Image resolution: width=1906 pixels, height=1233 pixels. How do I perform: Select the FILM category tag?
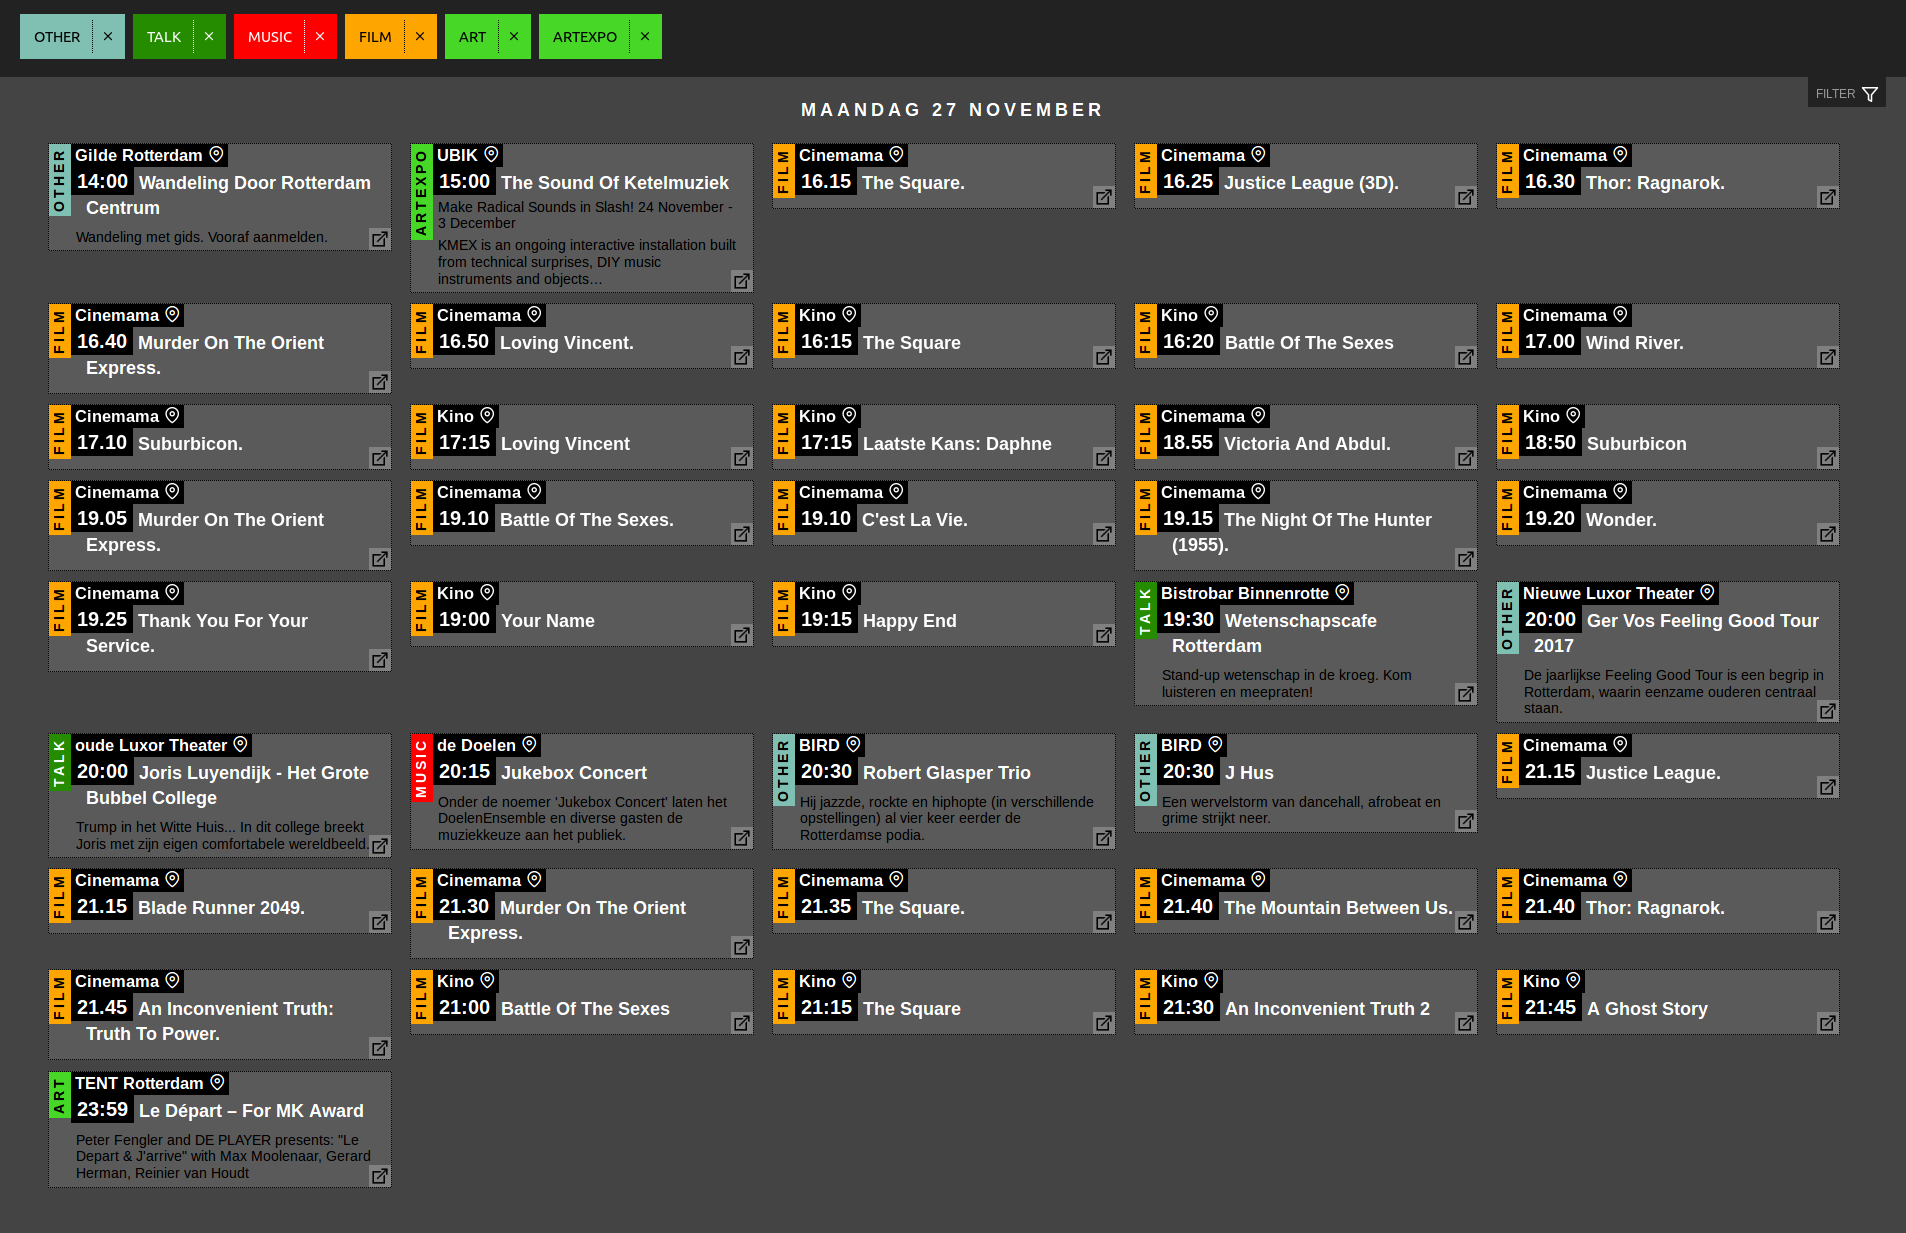coord(375,37)
